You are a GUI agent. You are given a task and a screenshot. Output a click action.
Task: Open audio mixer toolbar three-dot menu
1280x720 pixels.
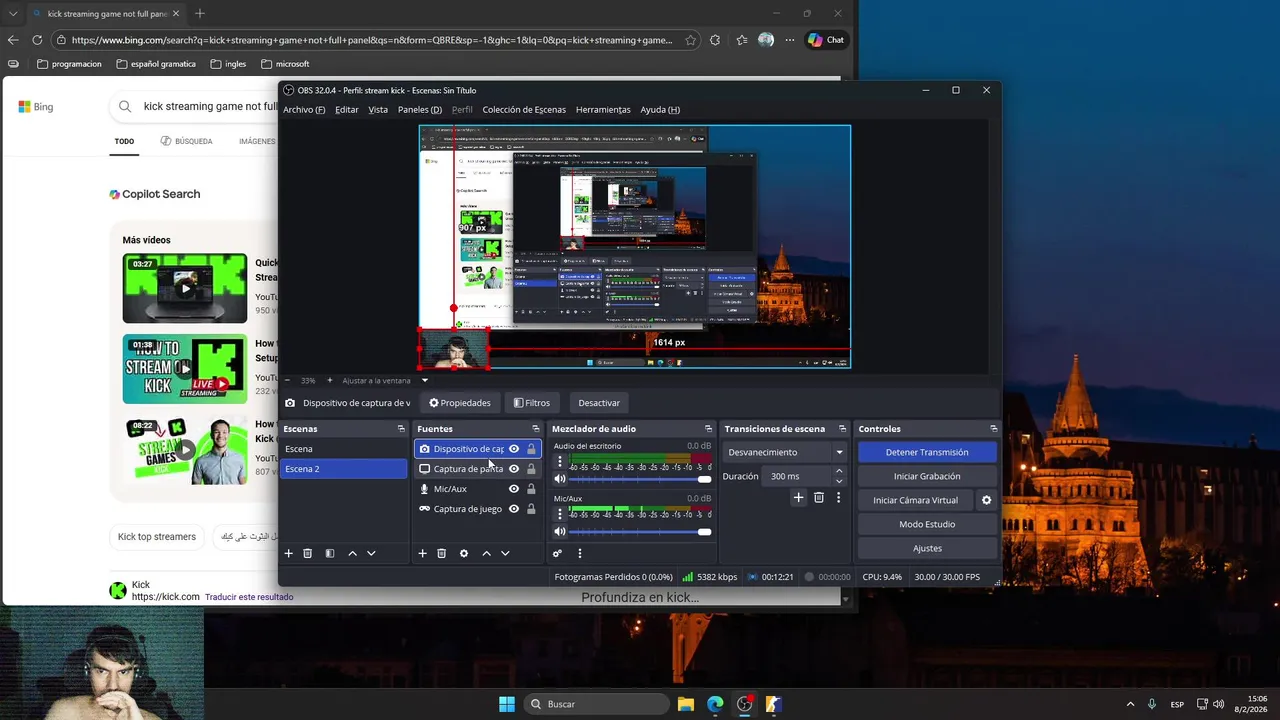pyautogui.click(x=579, y=553)
